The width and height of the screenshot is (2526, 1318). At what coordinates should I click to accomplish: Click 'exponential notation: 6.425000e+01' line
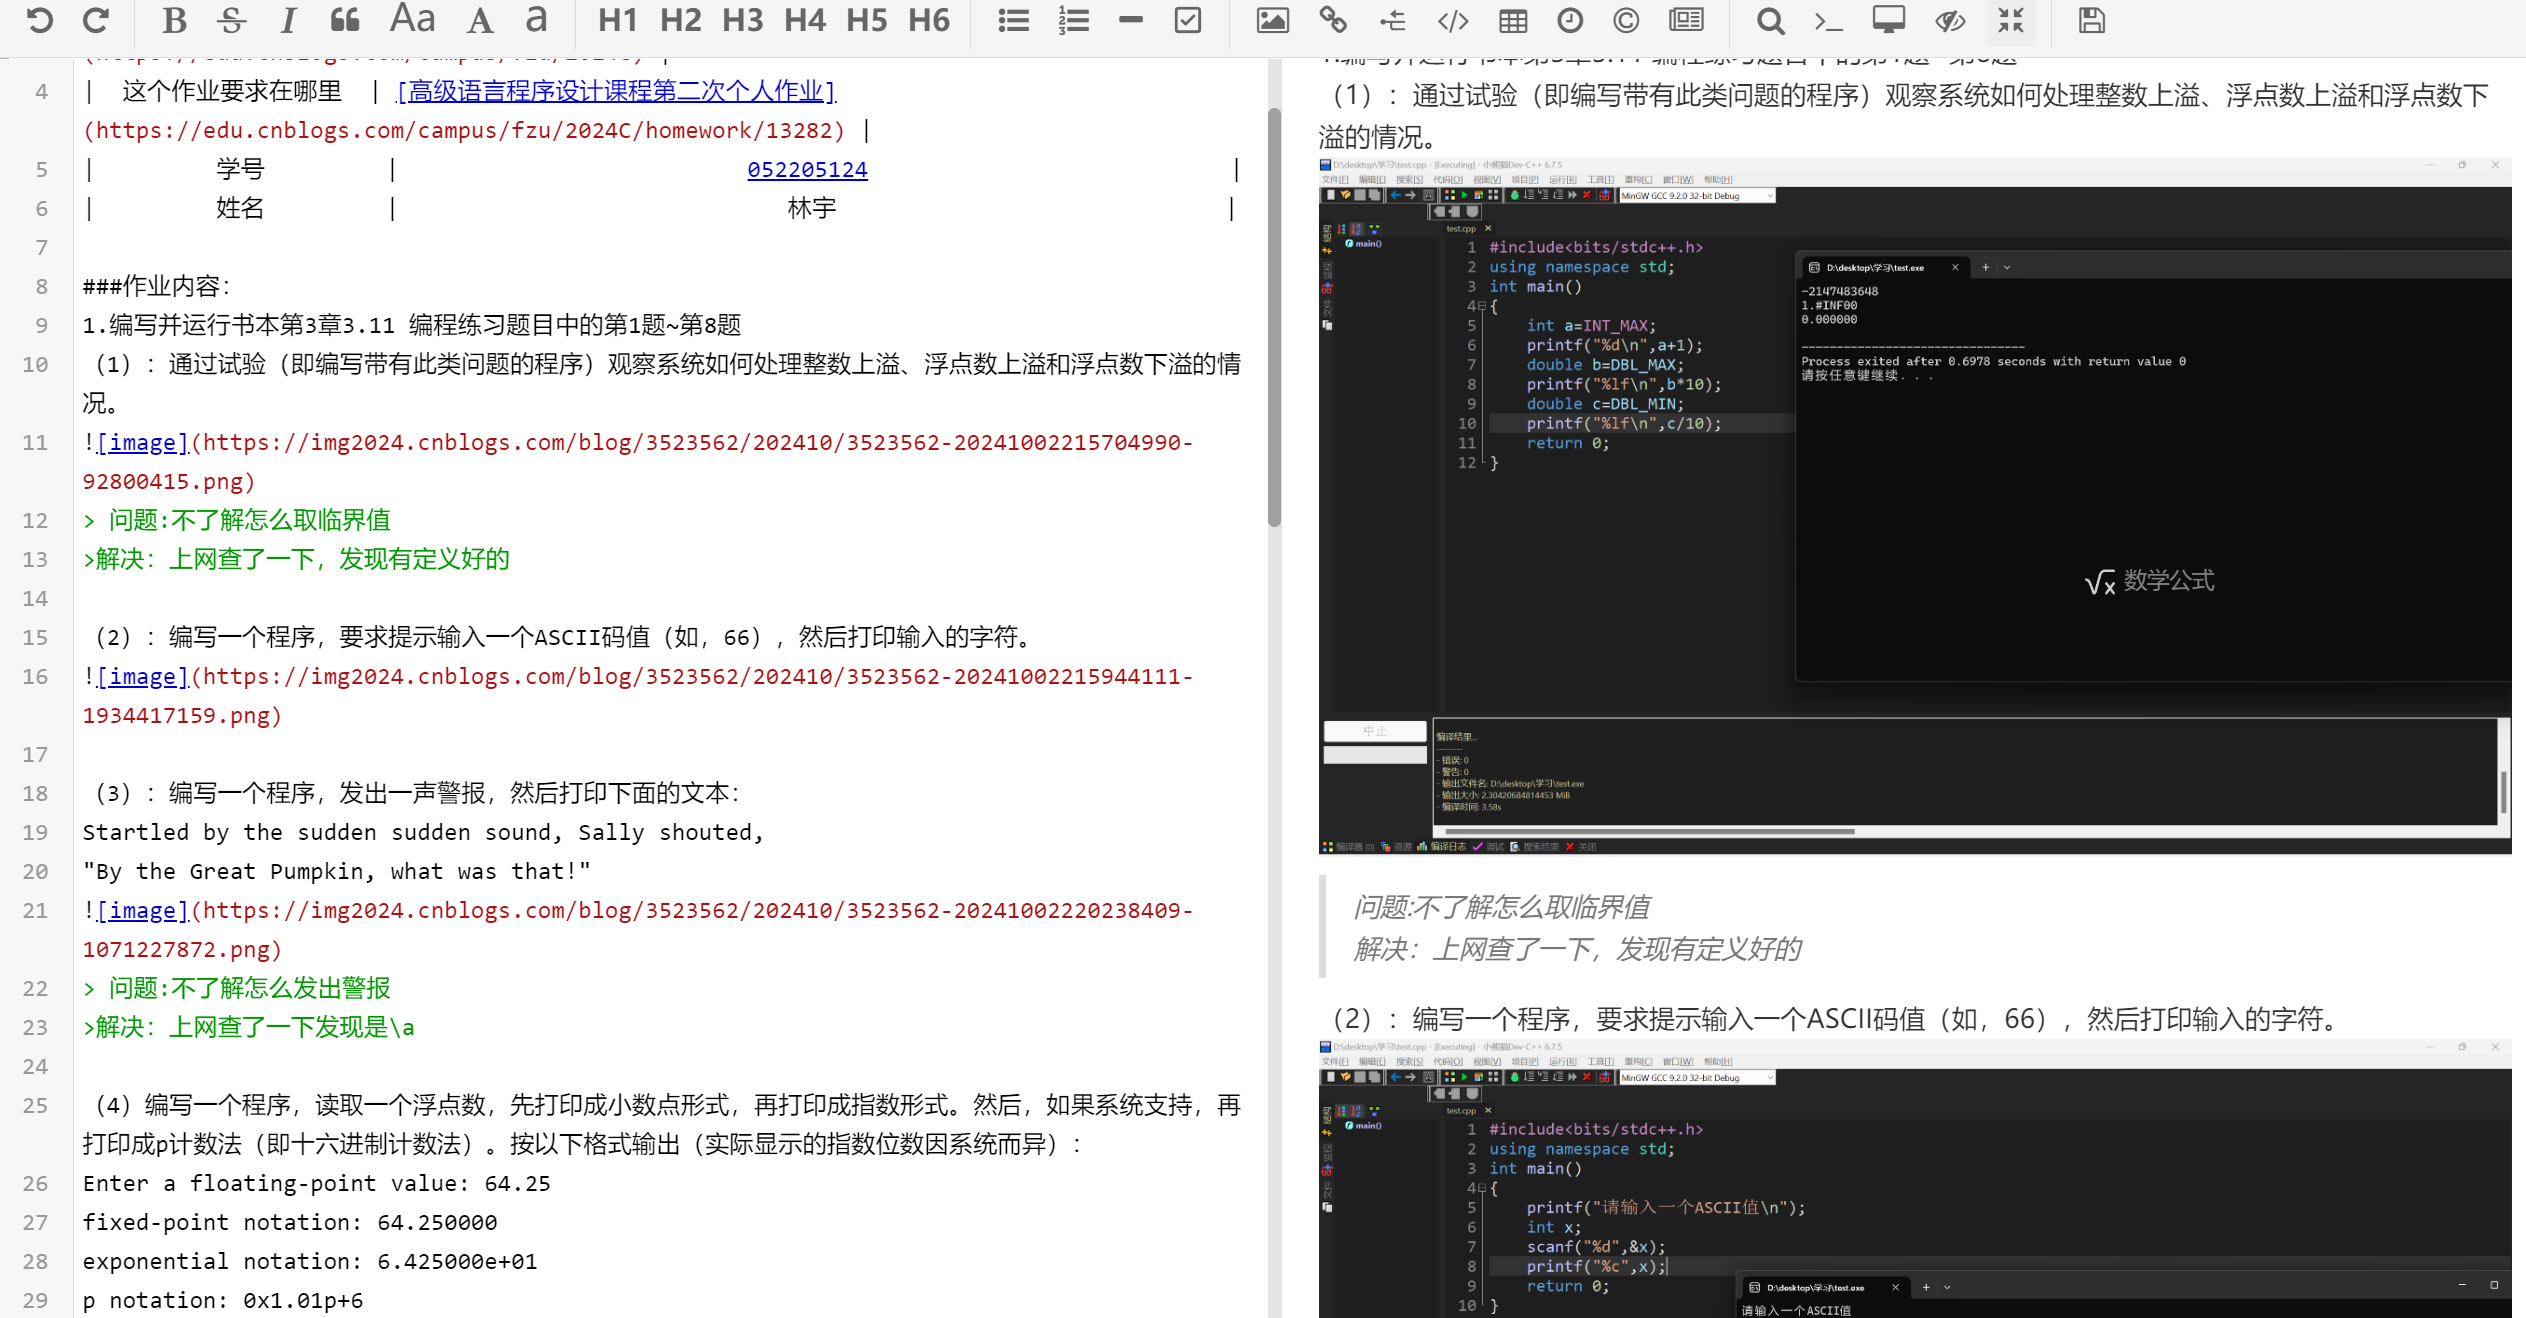click(x=310, y=1261)
